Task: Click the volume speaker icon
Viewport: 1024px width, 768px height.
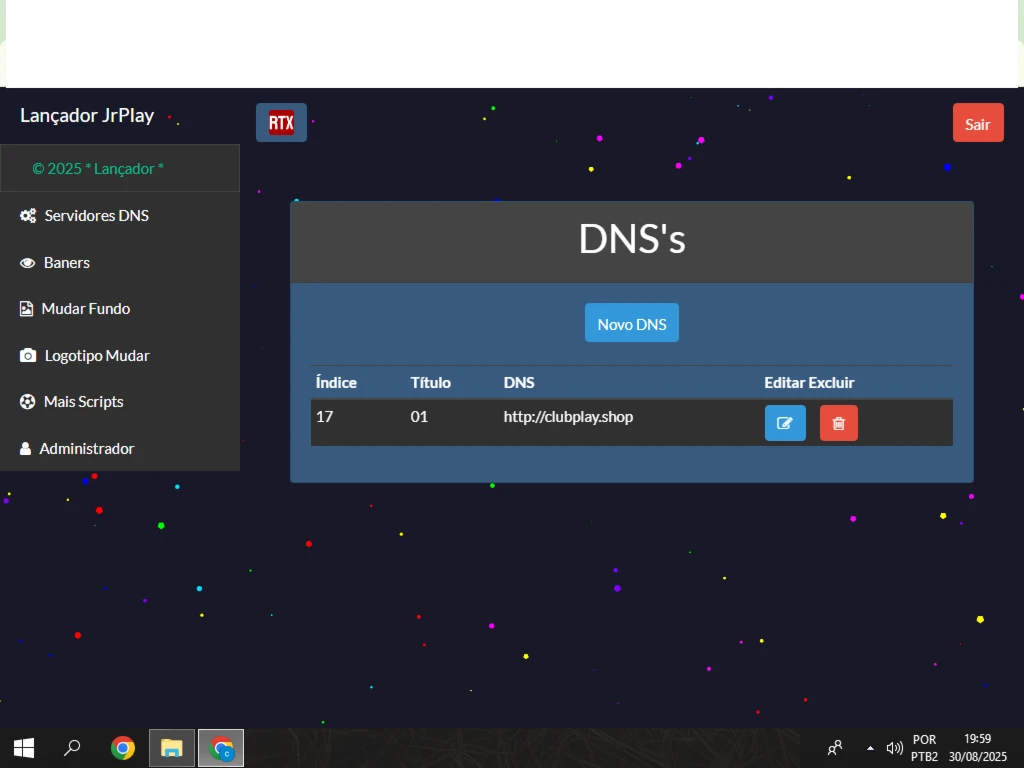Action: [894, 748]
